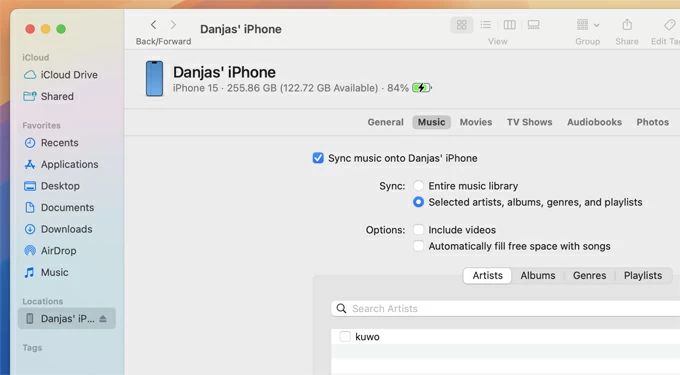Open iCloud Drive in sidebar
The width and height of the screenshot is (680, 375).
(x=60, y=75)
